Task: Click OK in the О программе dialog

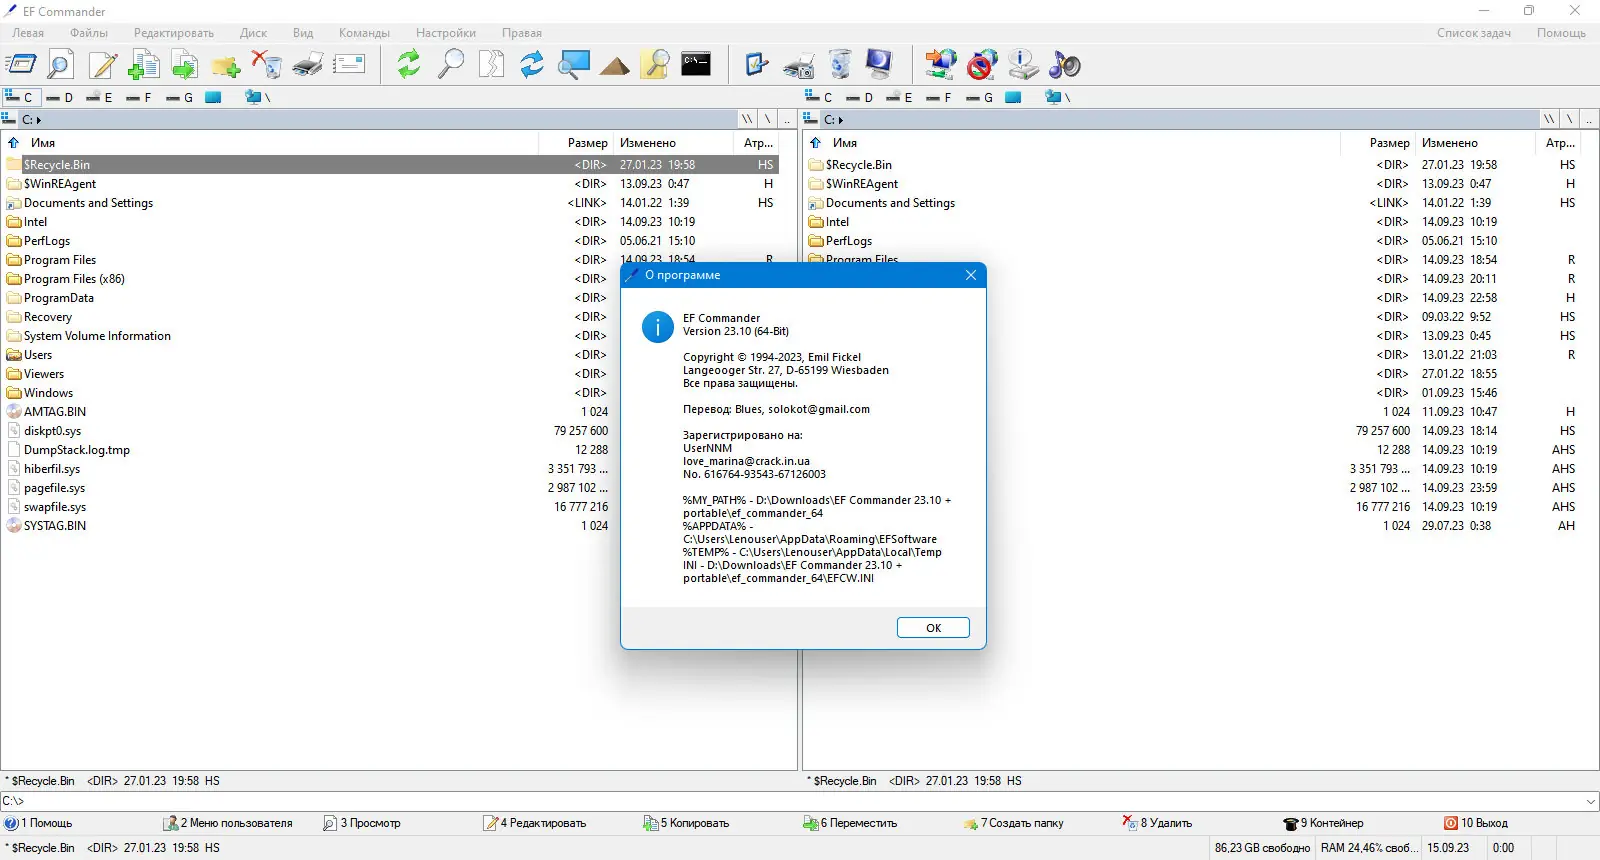Action: pos(933,628)
